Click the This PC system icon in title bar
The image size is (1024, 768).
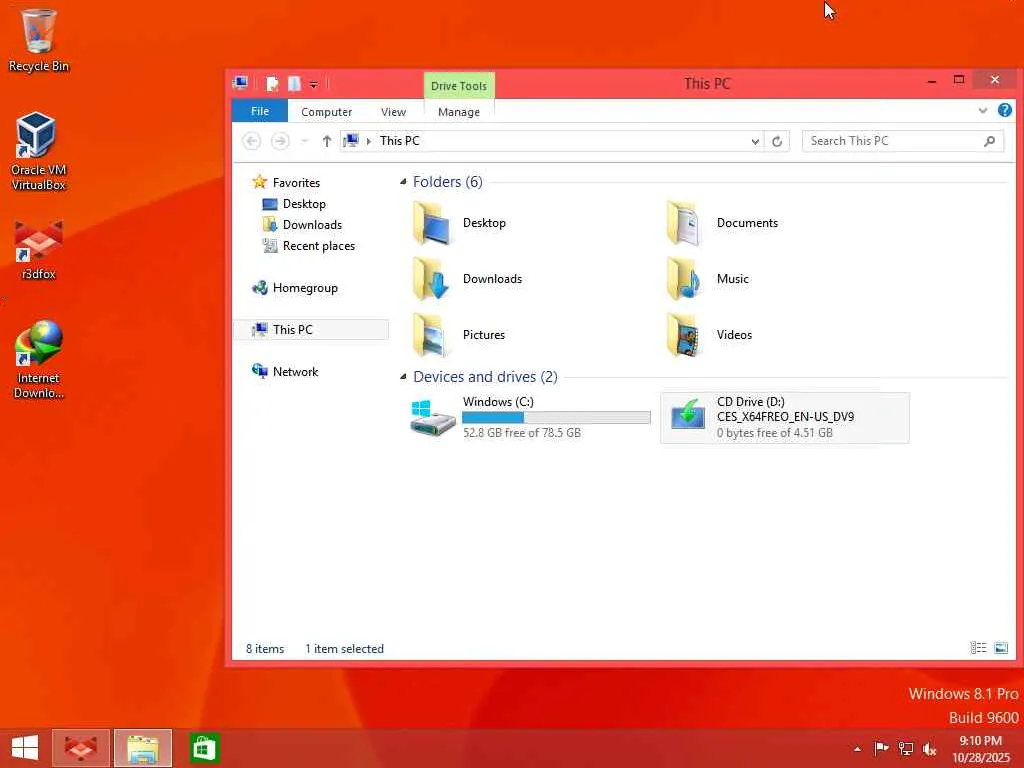pyautogui.click(x=240, y=83)
